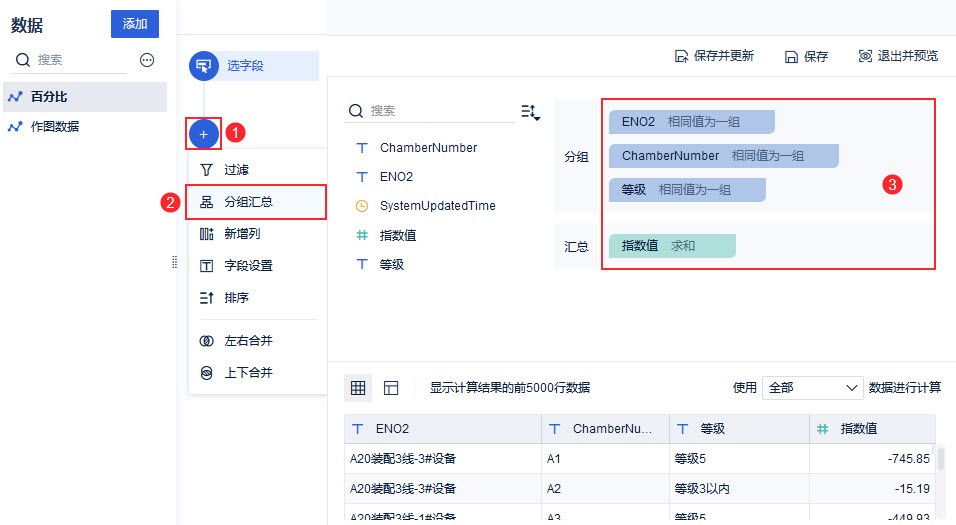Viewport: 956px width, 525px height.
Task: Click 退出并预览 exit and preview
Action: coord(898,56)
